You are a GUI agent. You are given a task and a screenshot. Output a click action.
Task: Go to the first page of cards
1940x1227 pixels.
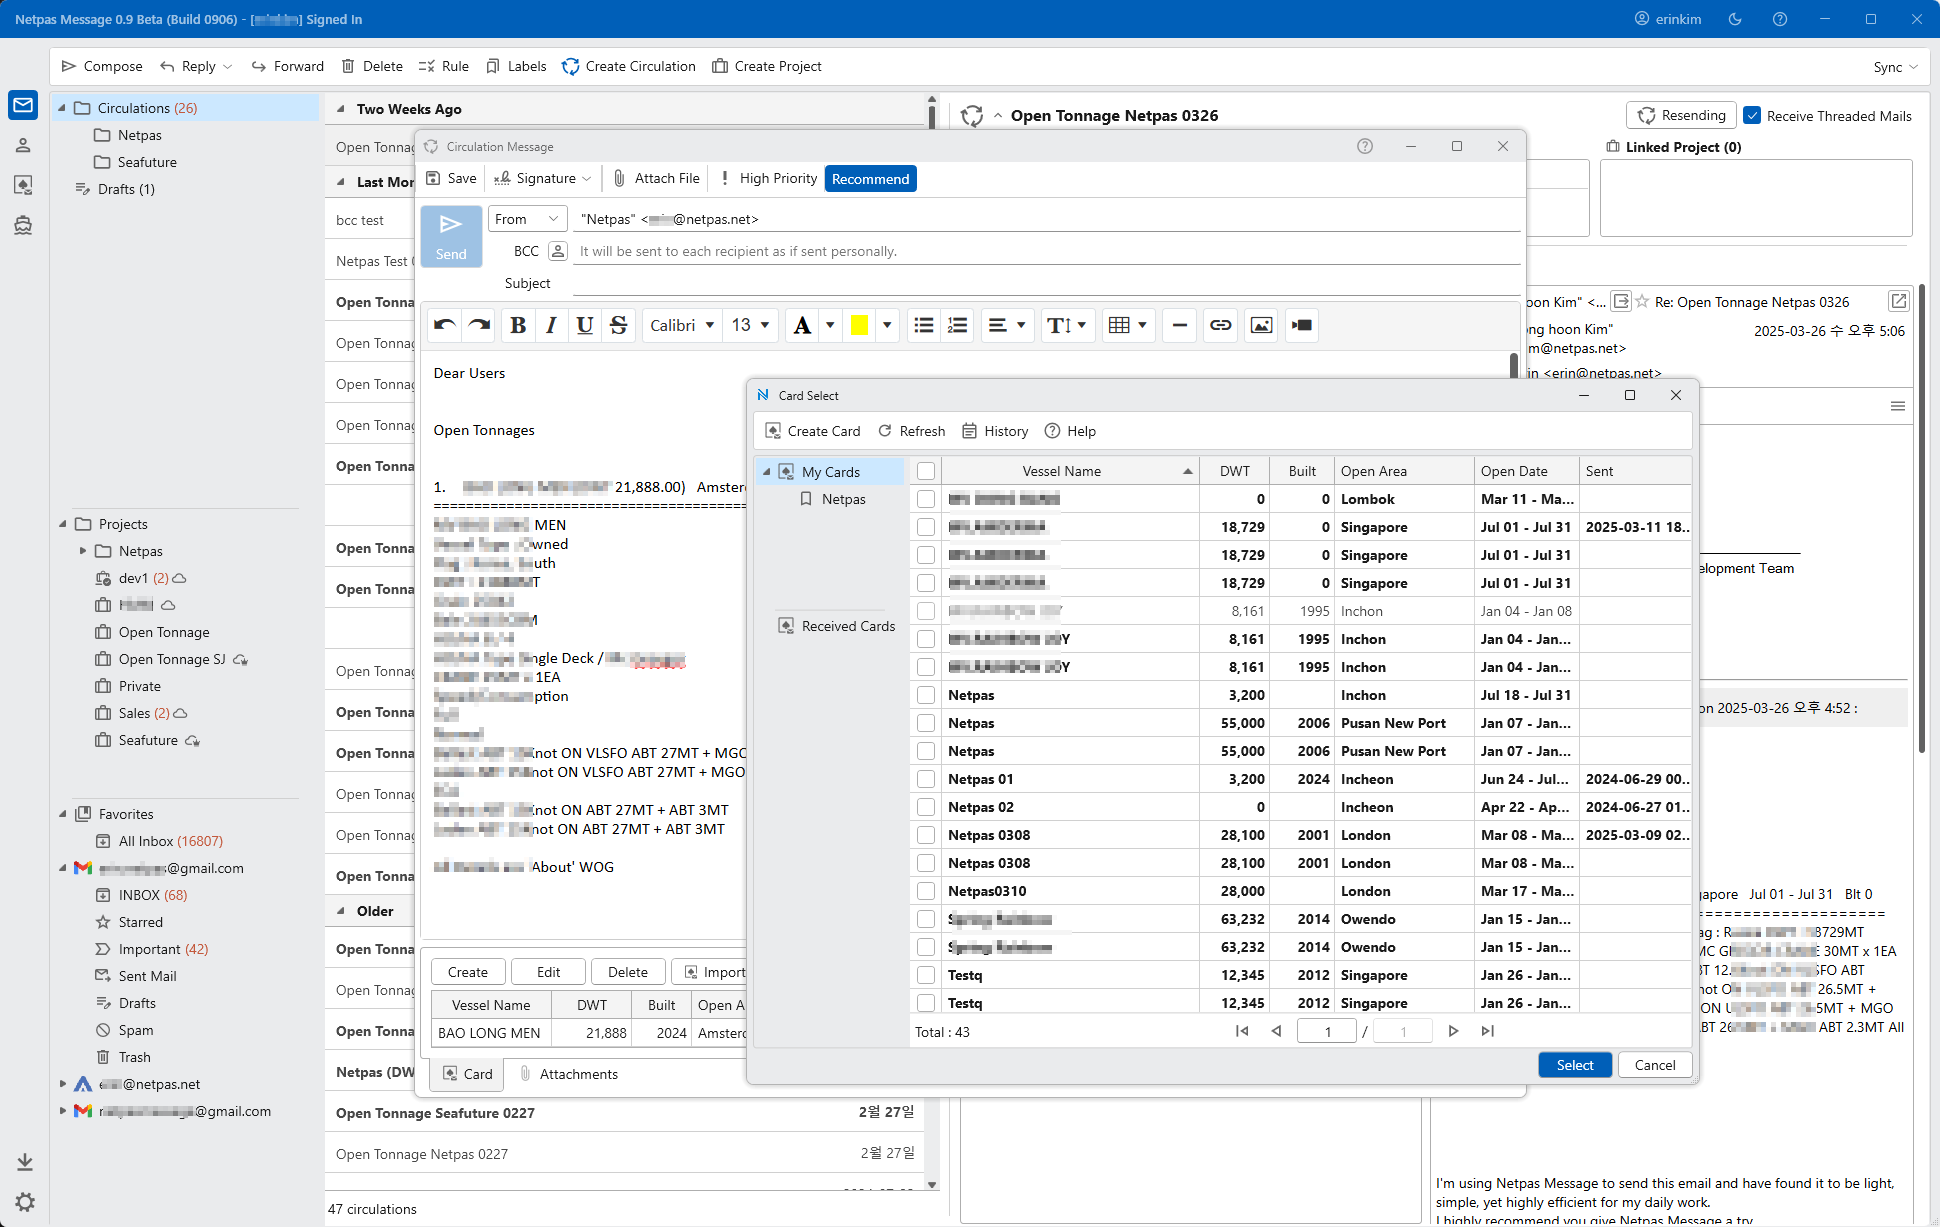point(1242,1031)
